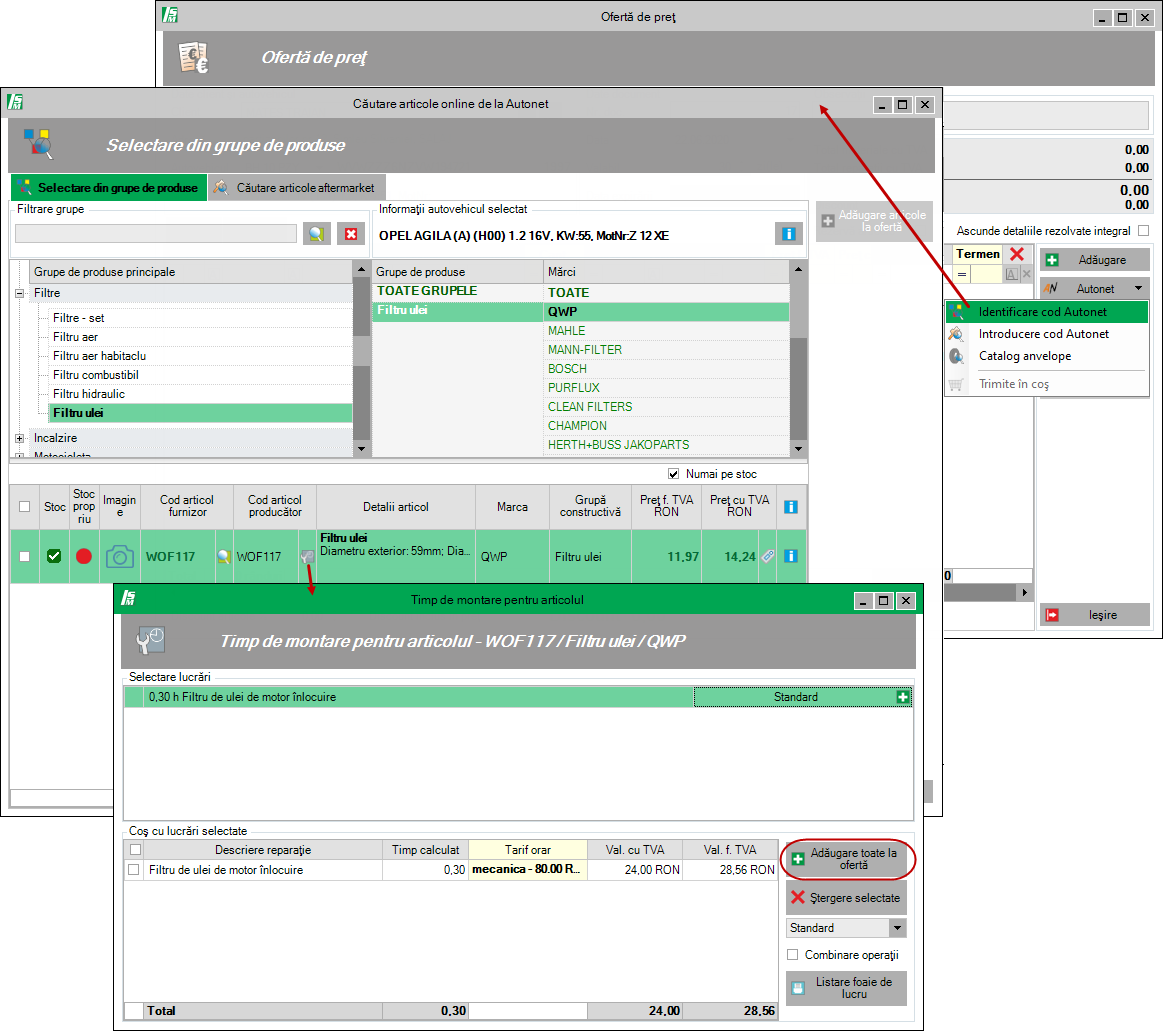Select Filtru combustibil in the tree

96,375
